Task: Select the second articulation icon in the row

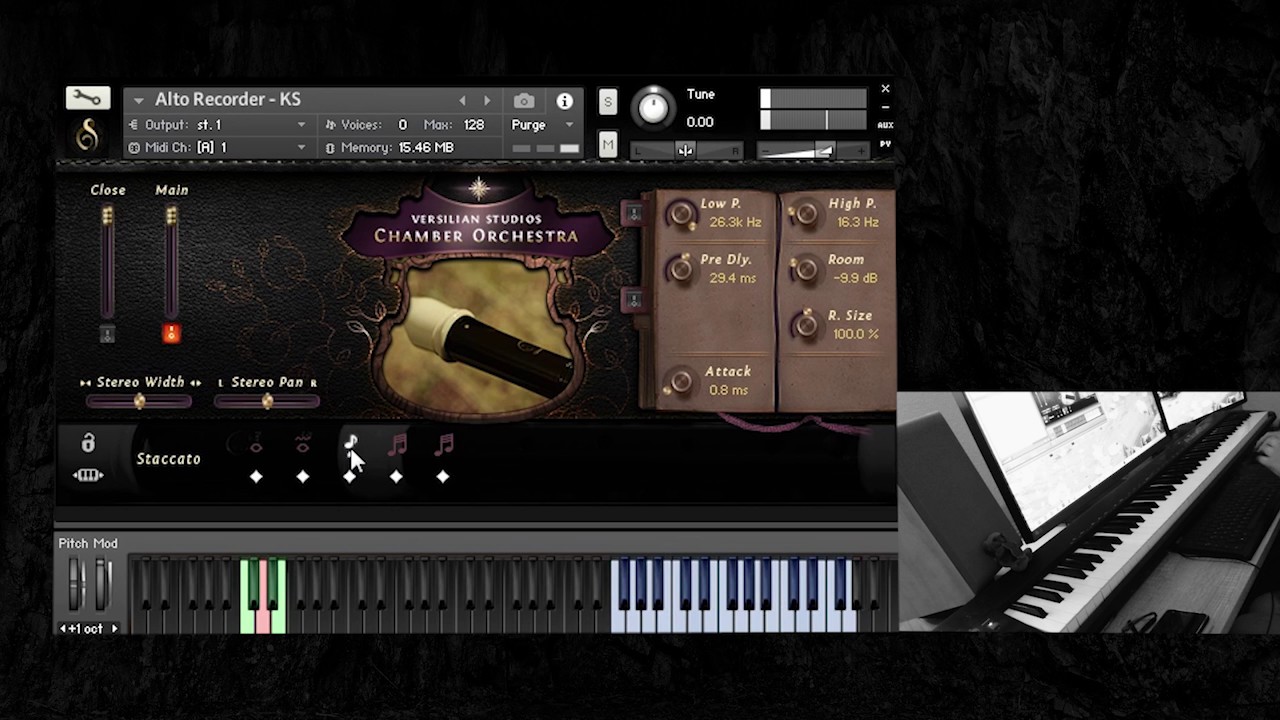Action: [x=303, y=444]
